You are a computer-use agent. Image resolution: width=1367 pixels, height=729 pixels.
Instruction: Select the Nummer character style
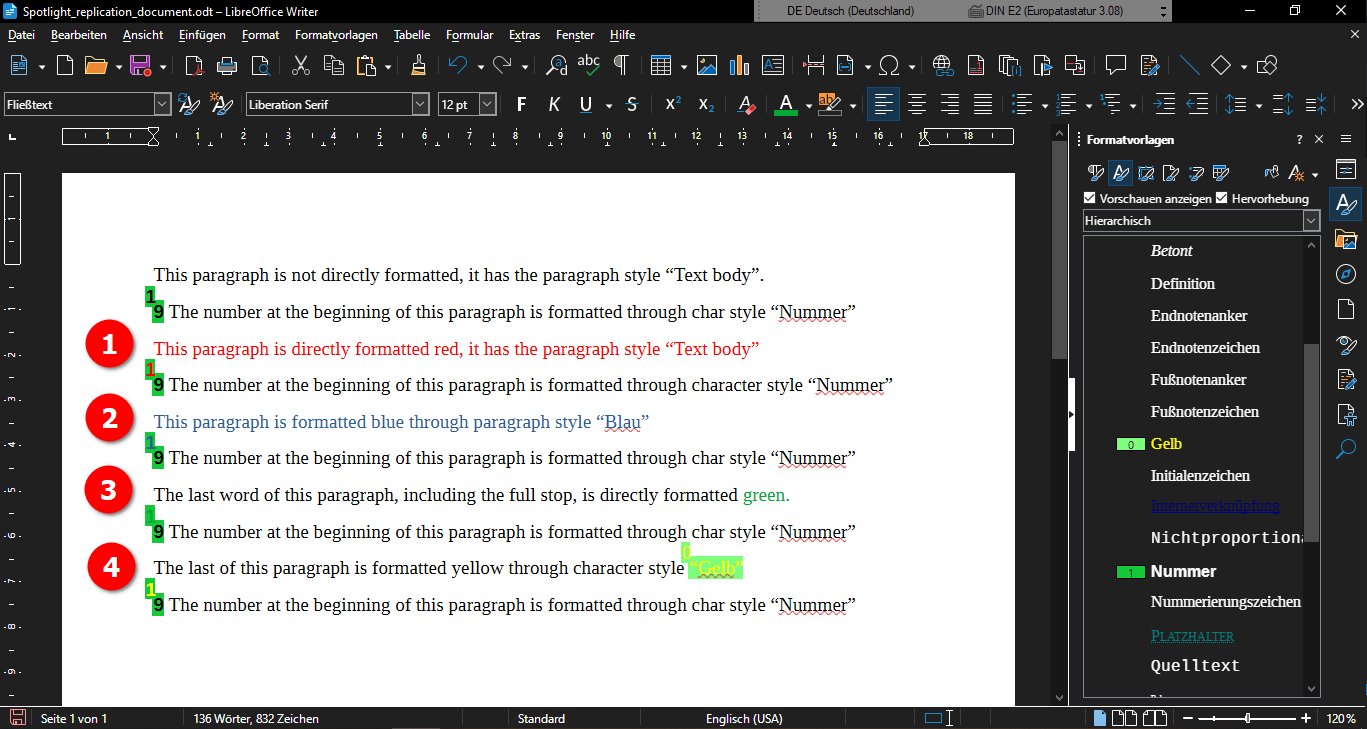(x=1183, y=572)
